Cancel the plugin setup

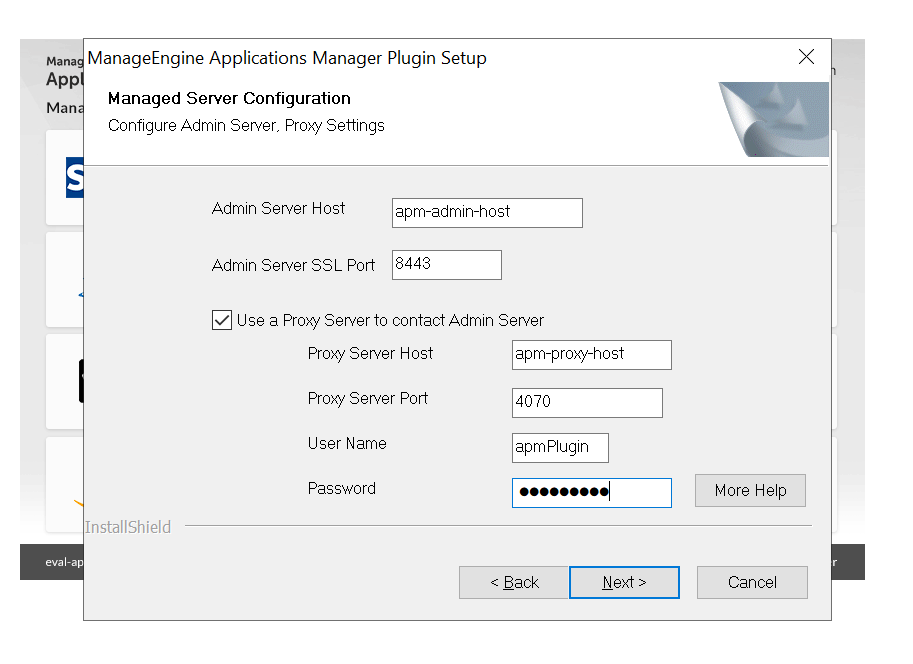coord(752,582)
